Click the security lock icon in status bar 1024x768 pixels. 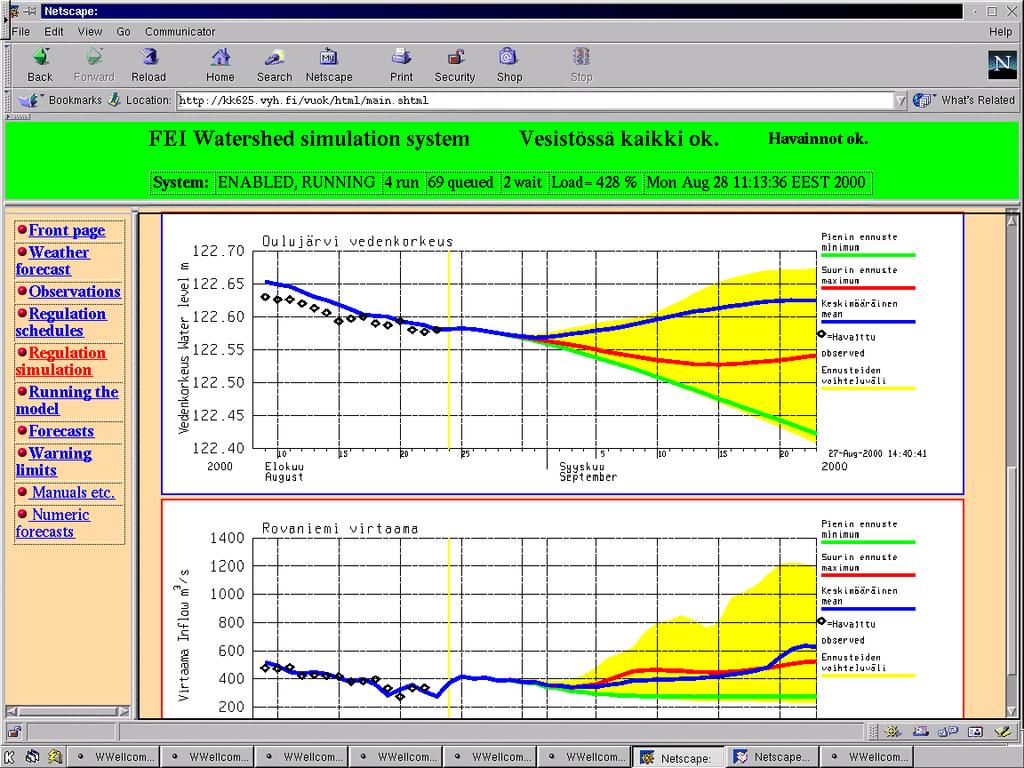tap(14, 731)
